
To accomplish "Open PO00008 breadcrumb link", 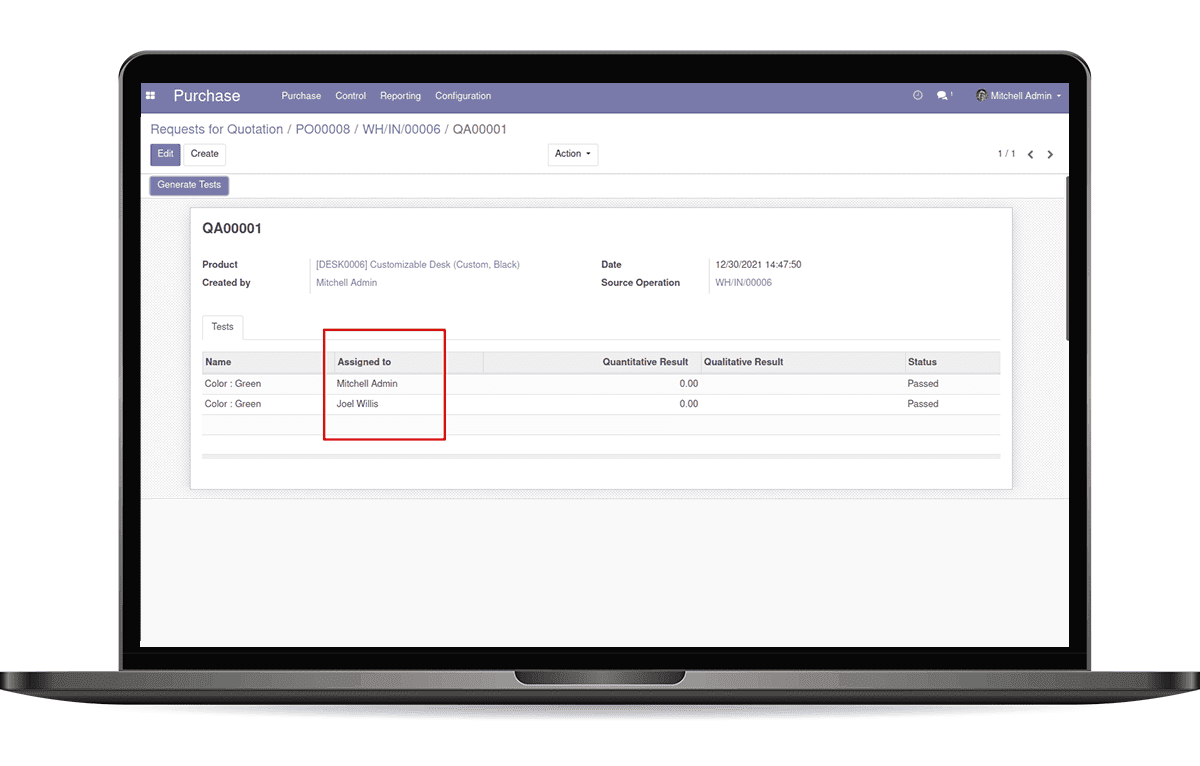I will pyautogui.click(x=323, y=129).
